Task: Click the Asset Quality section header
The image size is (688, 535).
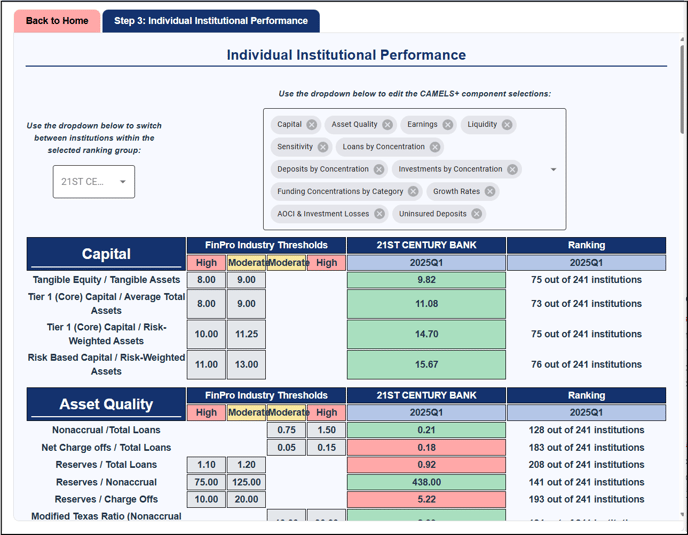Action: 106,404
